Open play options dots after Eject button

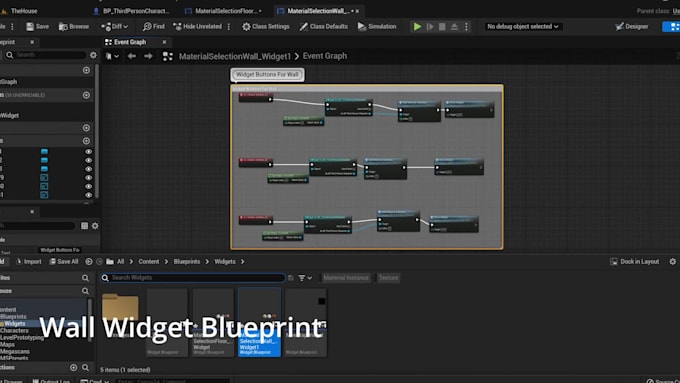[466, 26]
